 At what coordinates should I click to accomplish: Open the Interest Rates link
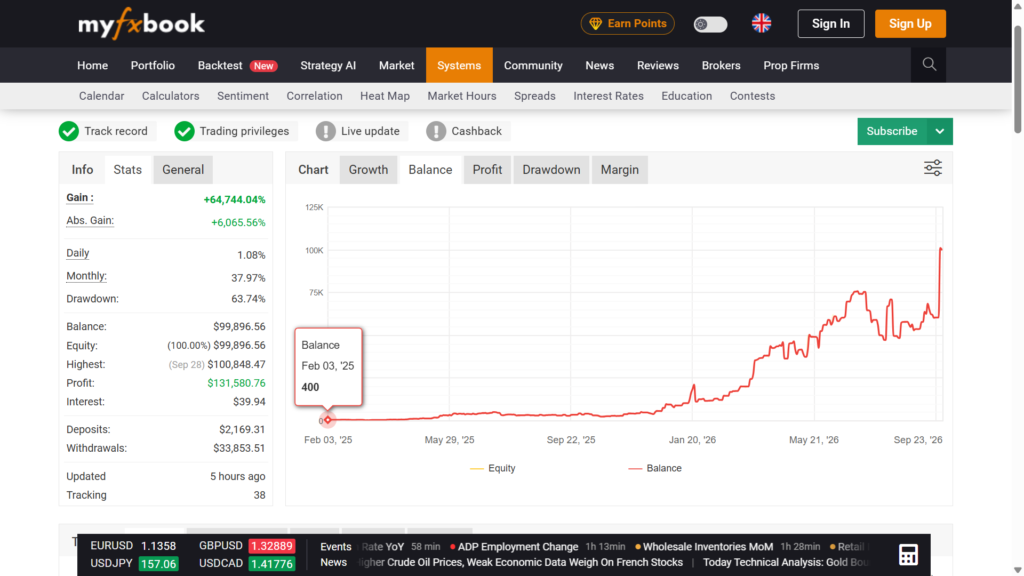coord(609,96)
